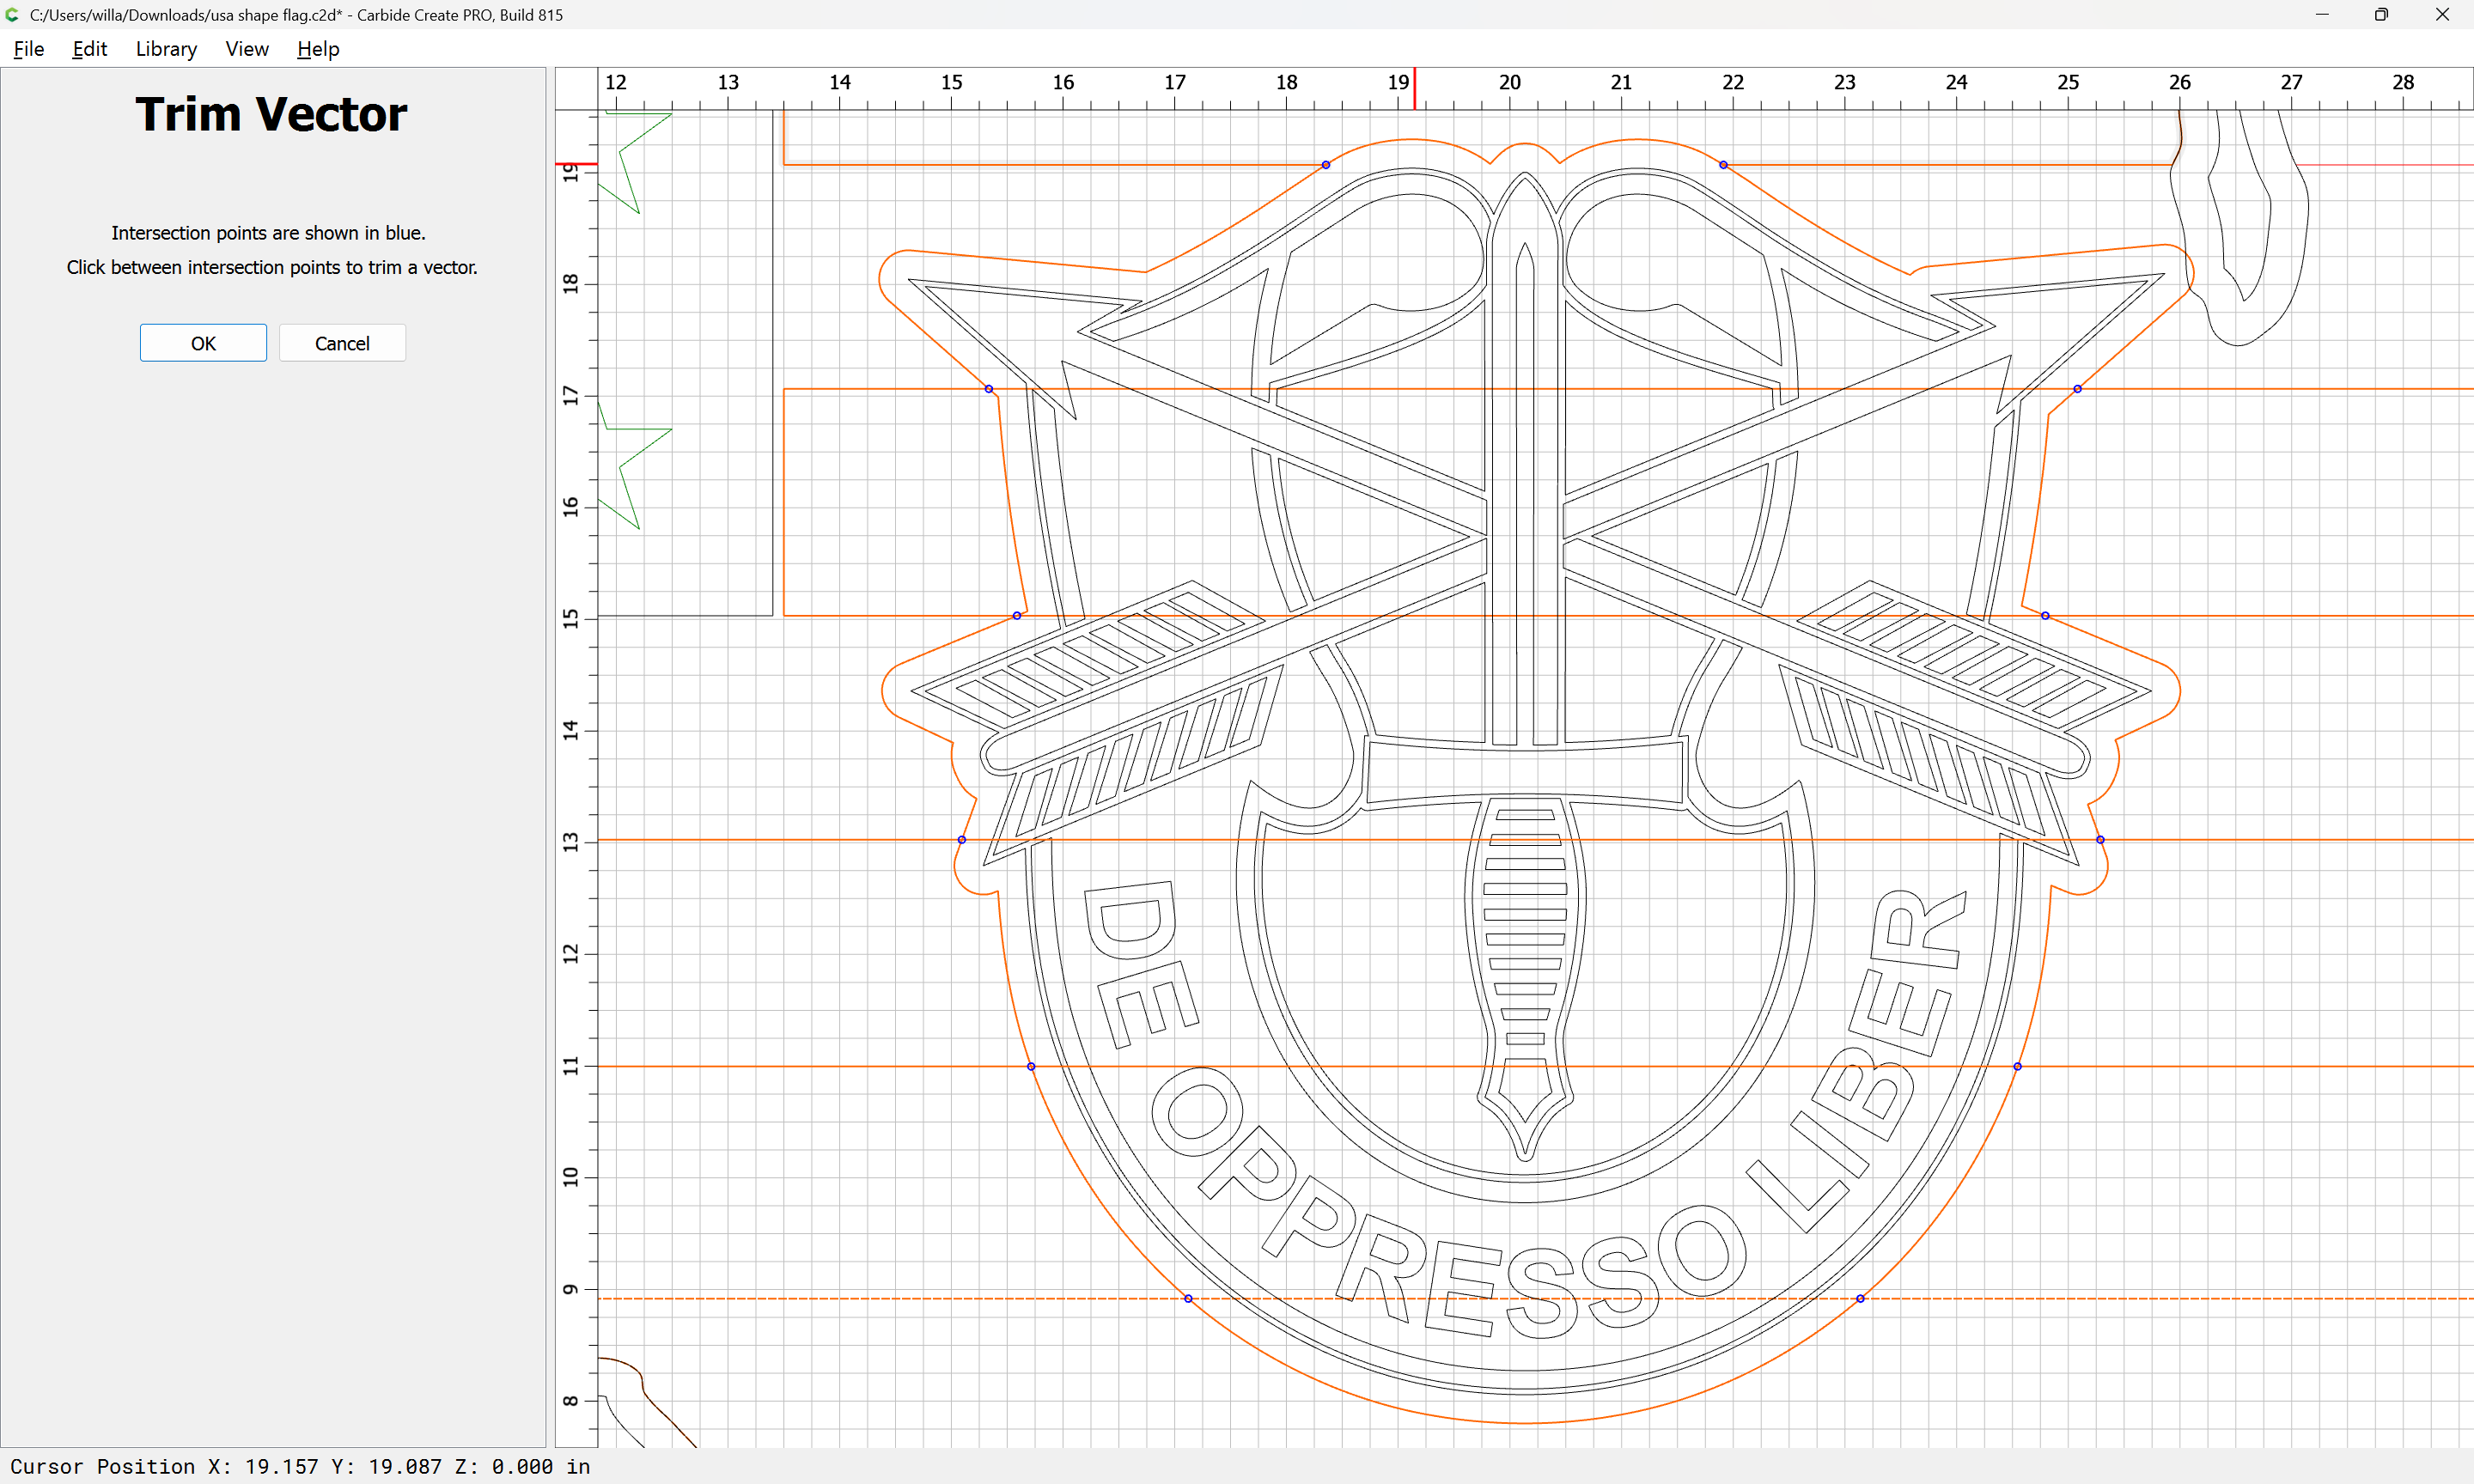Click red cursor marker on vertical ruler
This screenshot has height=1484, width=2474.
[x=576, y=163]
